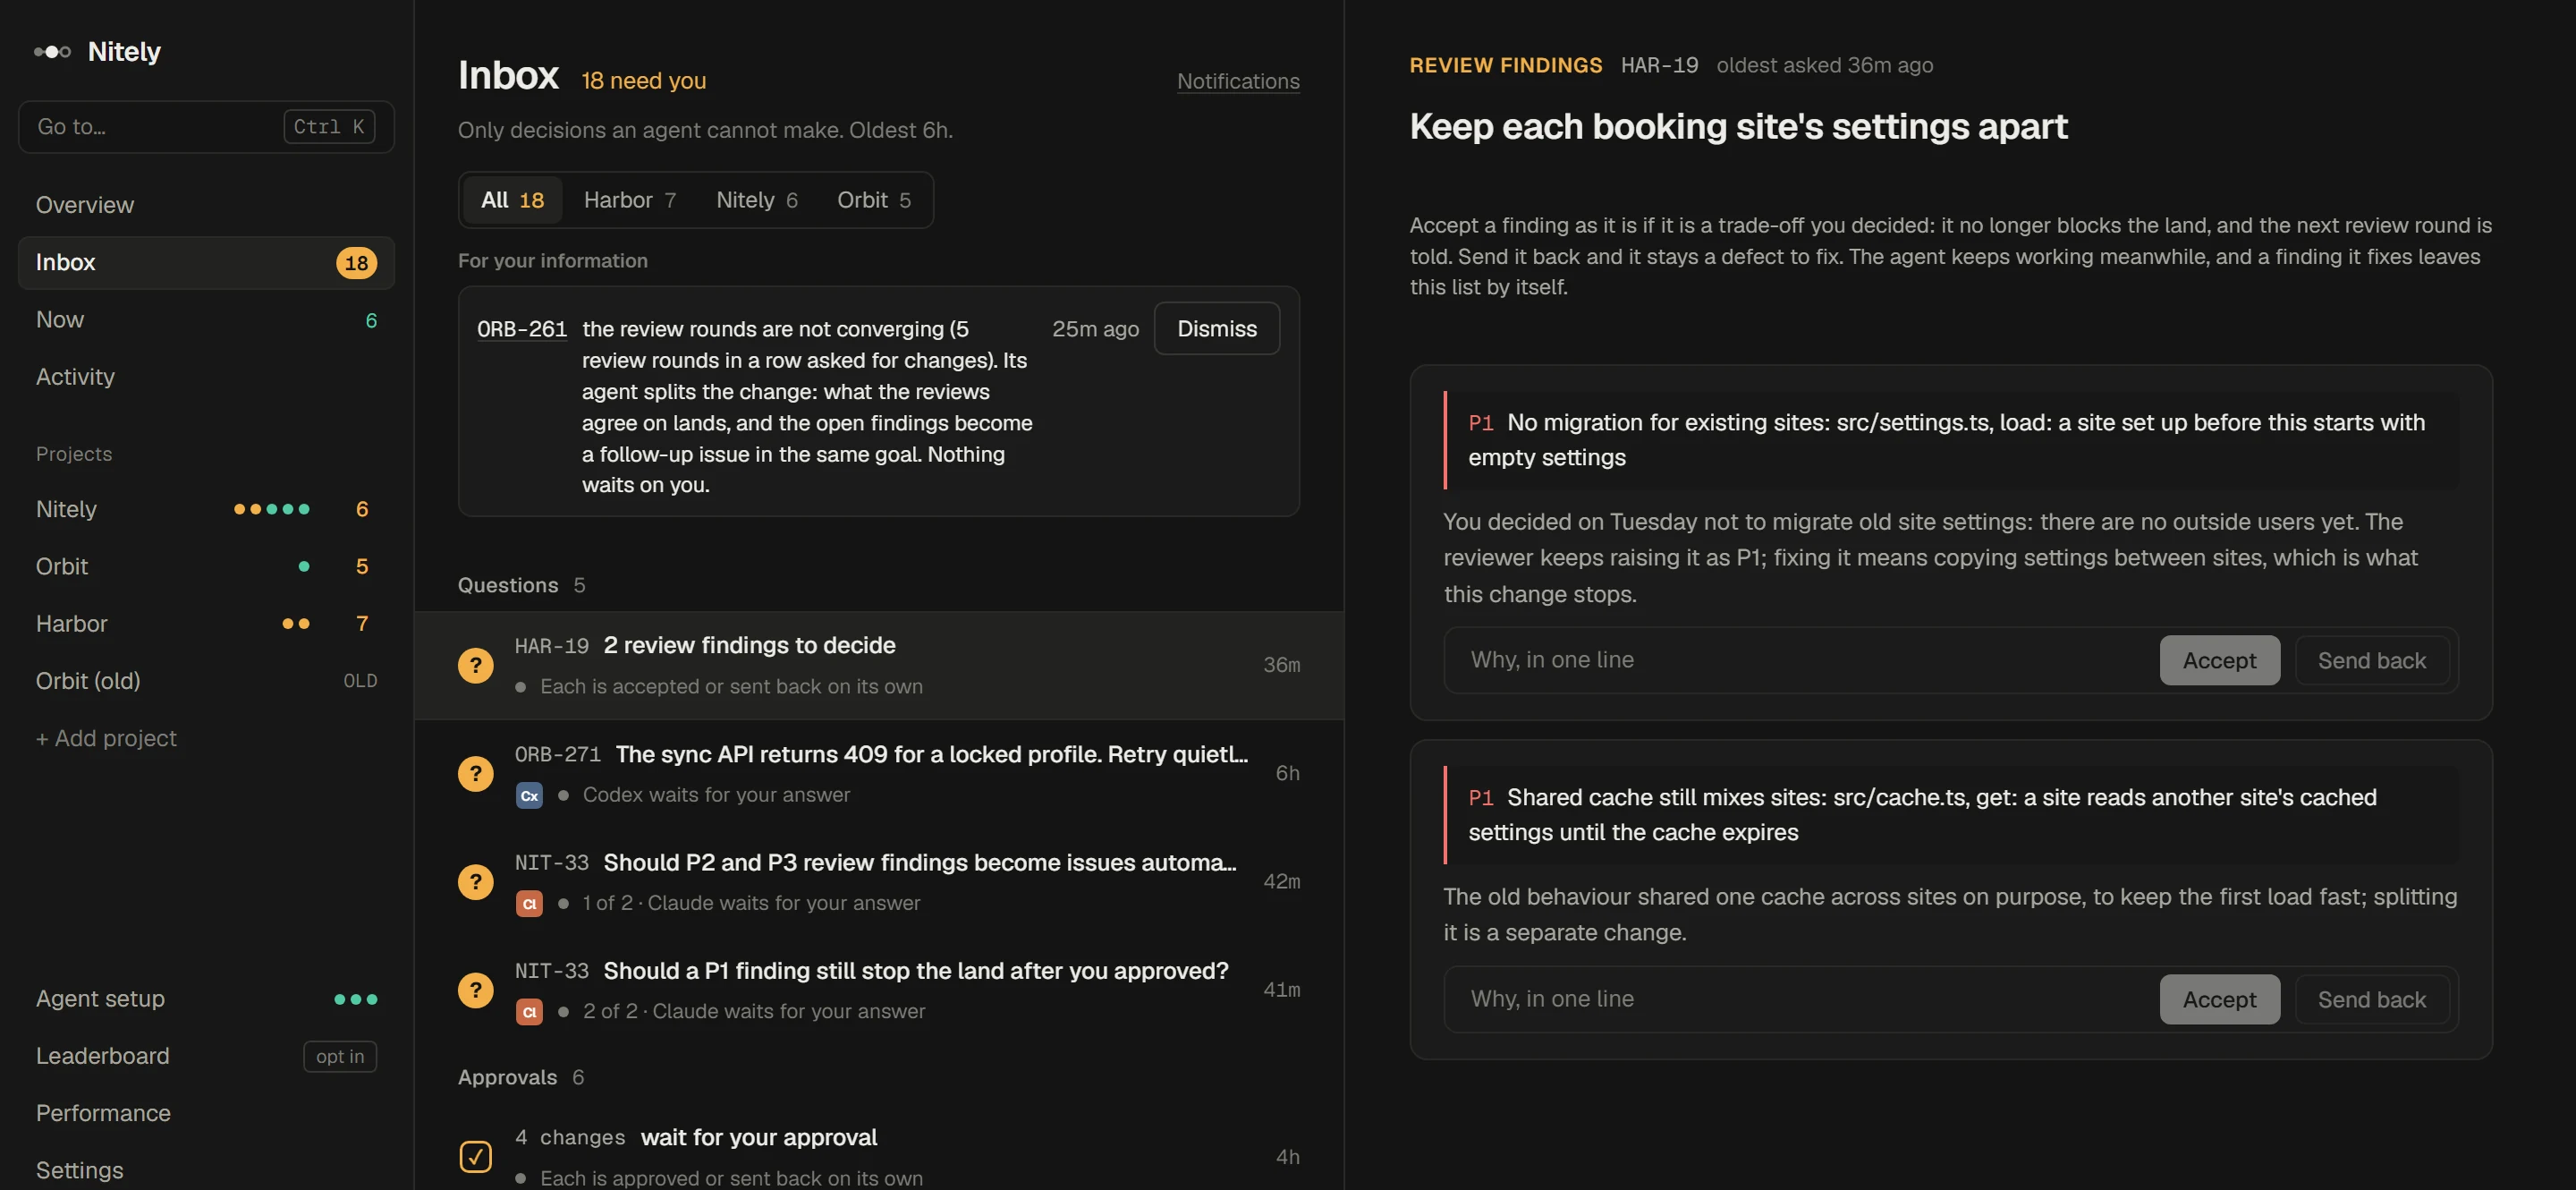Click the HAR-19 label in findings header
The image size is (2576, 1190).
(1659, 65)
